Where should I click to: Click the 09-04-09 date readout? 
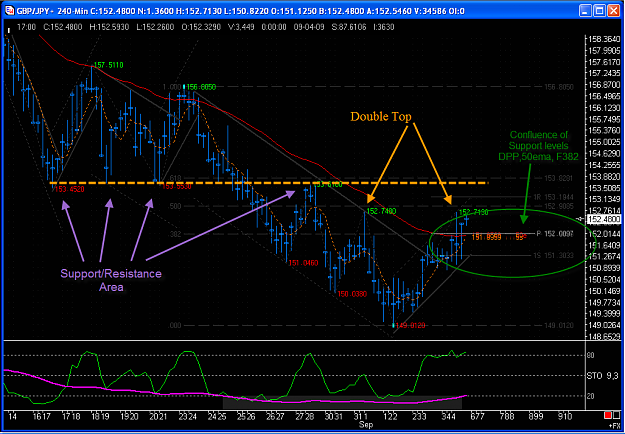point(309,27)
